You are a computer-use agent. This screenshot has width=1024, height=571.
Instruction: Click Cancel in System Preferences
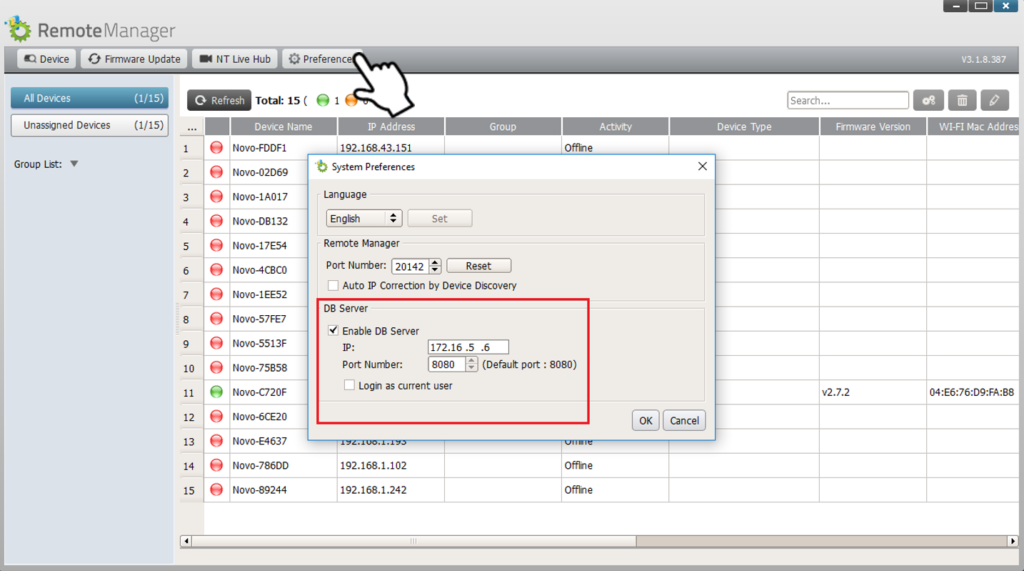(684, 421)
